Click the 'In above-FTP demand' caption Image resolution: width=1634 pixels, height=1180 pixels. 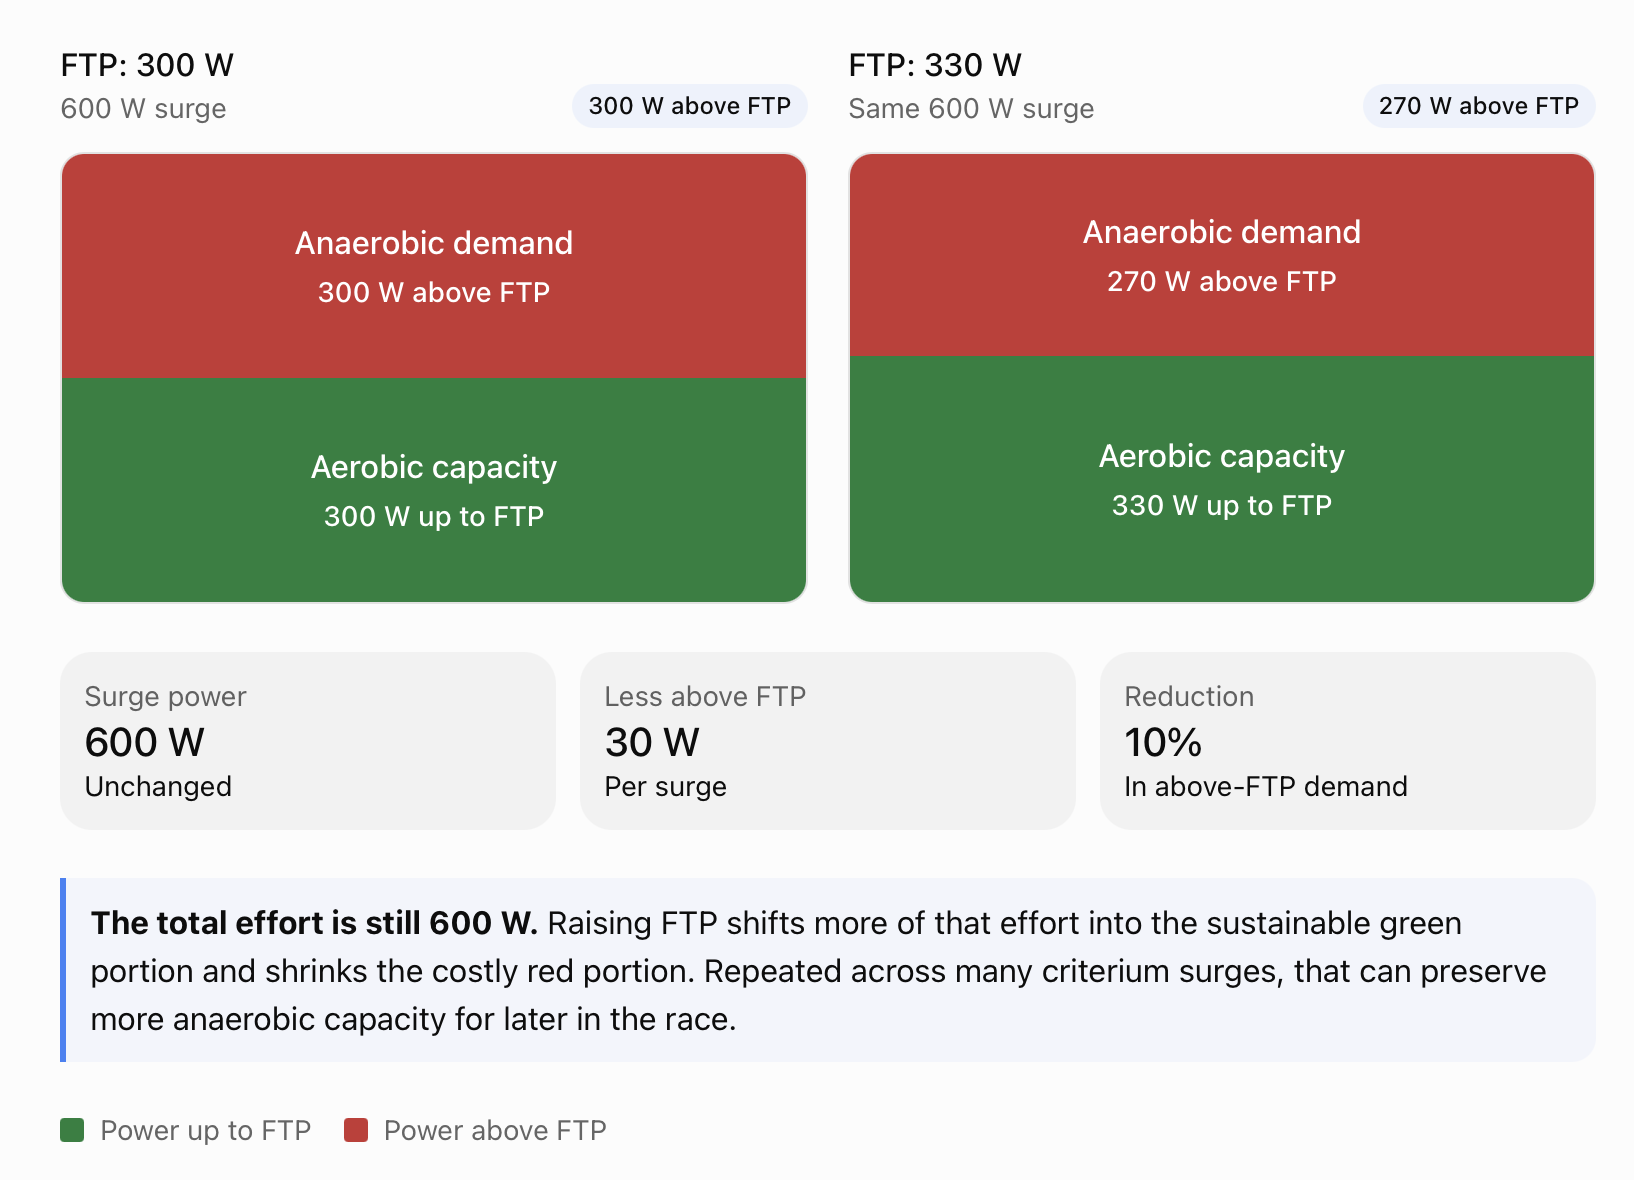tap(1266, 787)
